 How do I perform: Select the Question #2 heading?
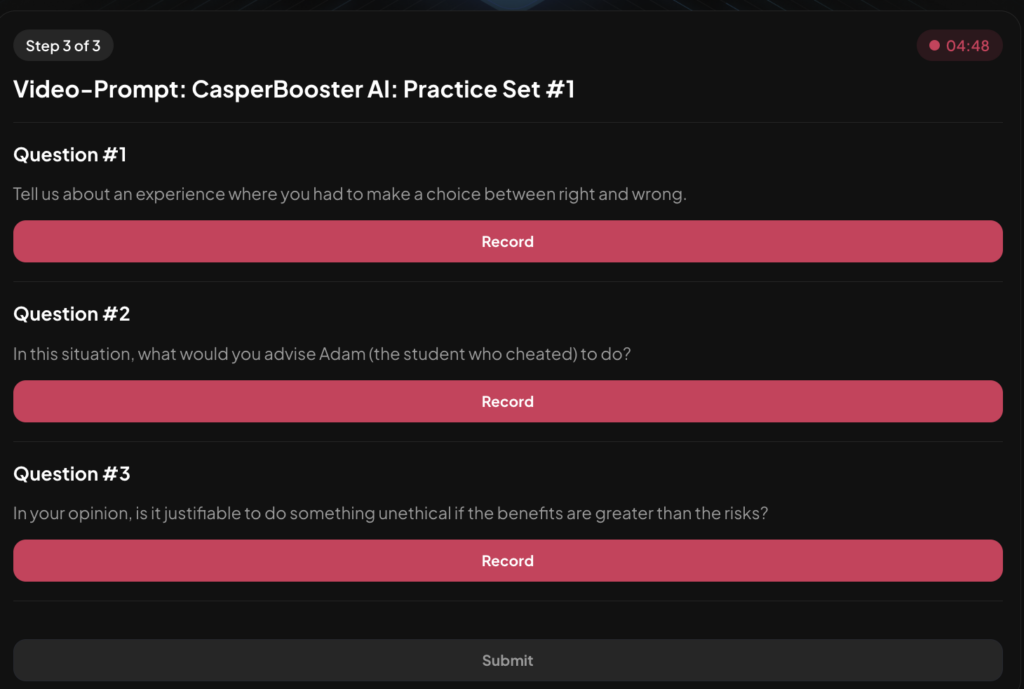[x=71, y=313]
